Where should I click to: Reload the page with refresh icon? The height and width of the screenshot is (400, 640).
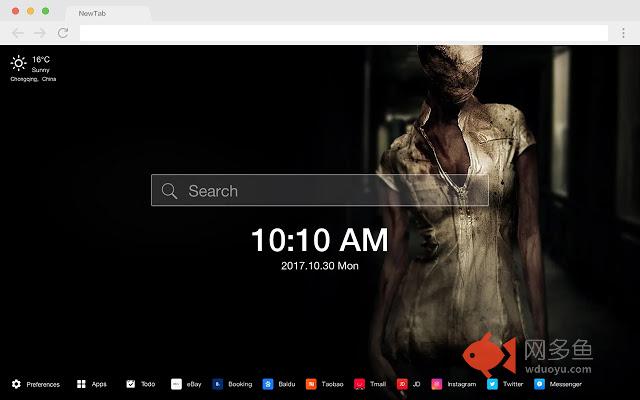63,33
